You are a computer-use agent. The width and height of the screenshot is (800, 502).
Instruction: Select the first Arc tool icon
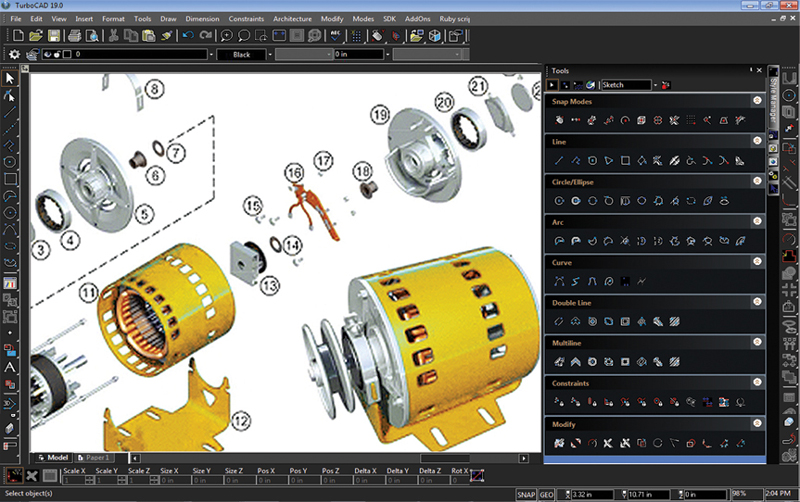[559, 241]
